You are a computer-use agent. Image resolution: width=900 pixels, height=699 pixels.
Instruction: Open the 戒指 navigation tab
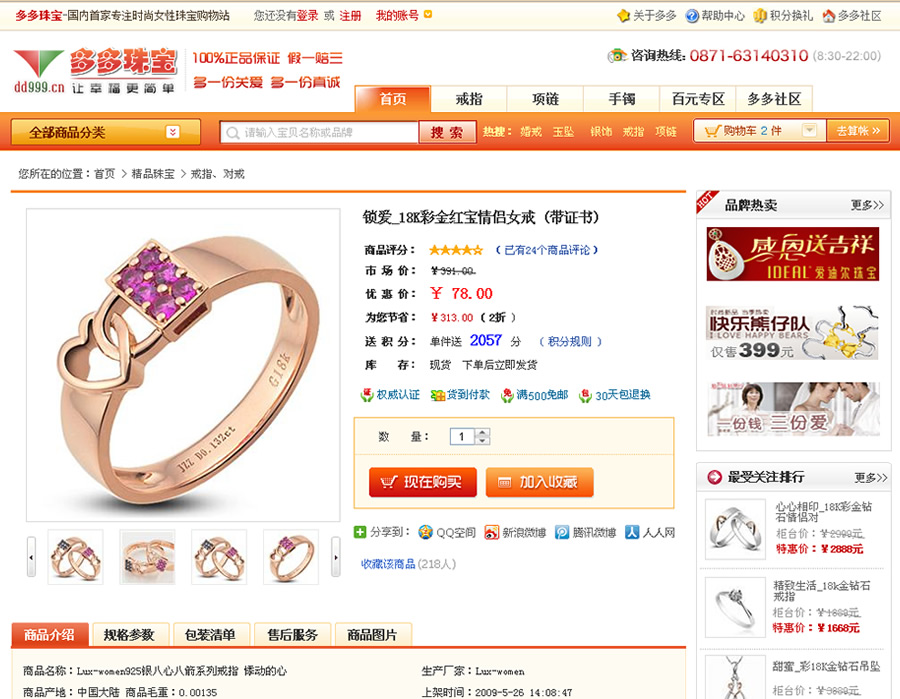click(x=468, y=99)
